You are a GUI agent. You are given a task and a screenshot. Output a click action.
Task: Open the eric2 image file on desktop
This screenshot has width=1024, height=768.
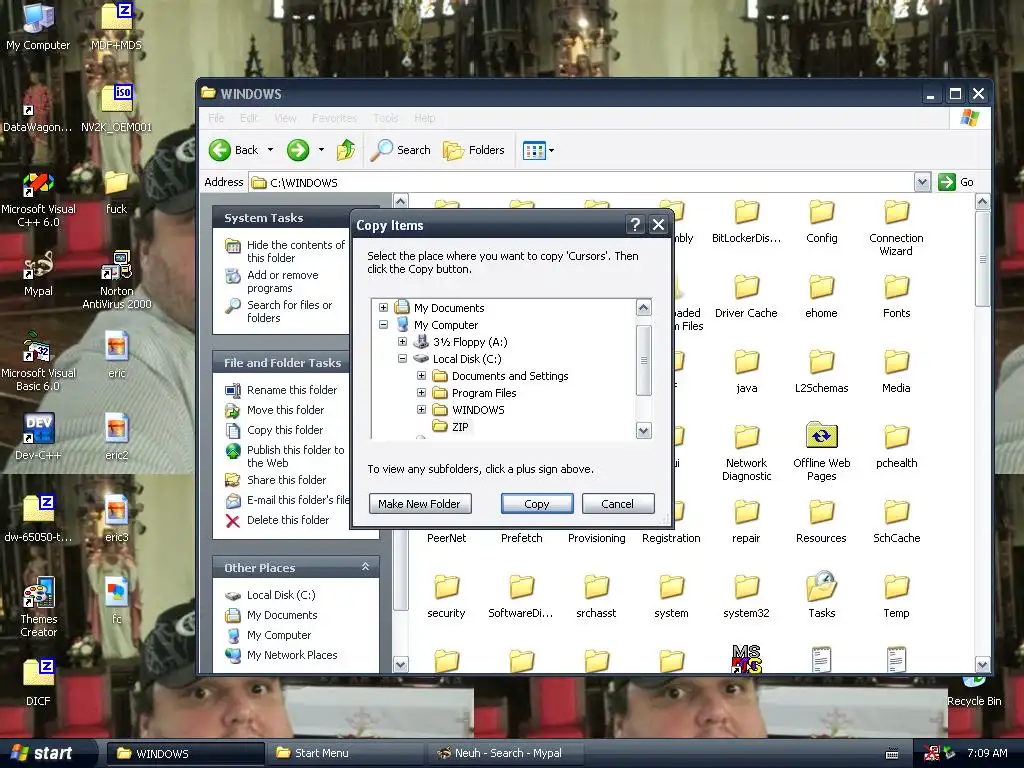coord(117,435)
